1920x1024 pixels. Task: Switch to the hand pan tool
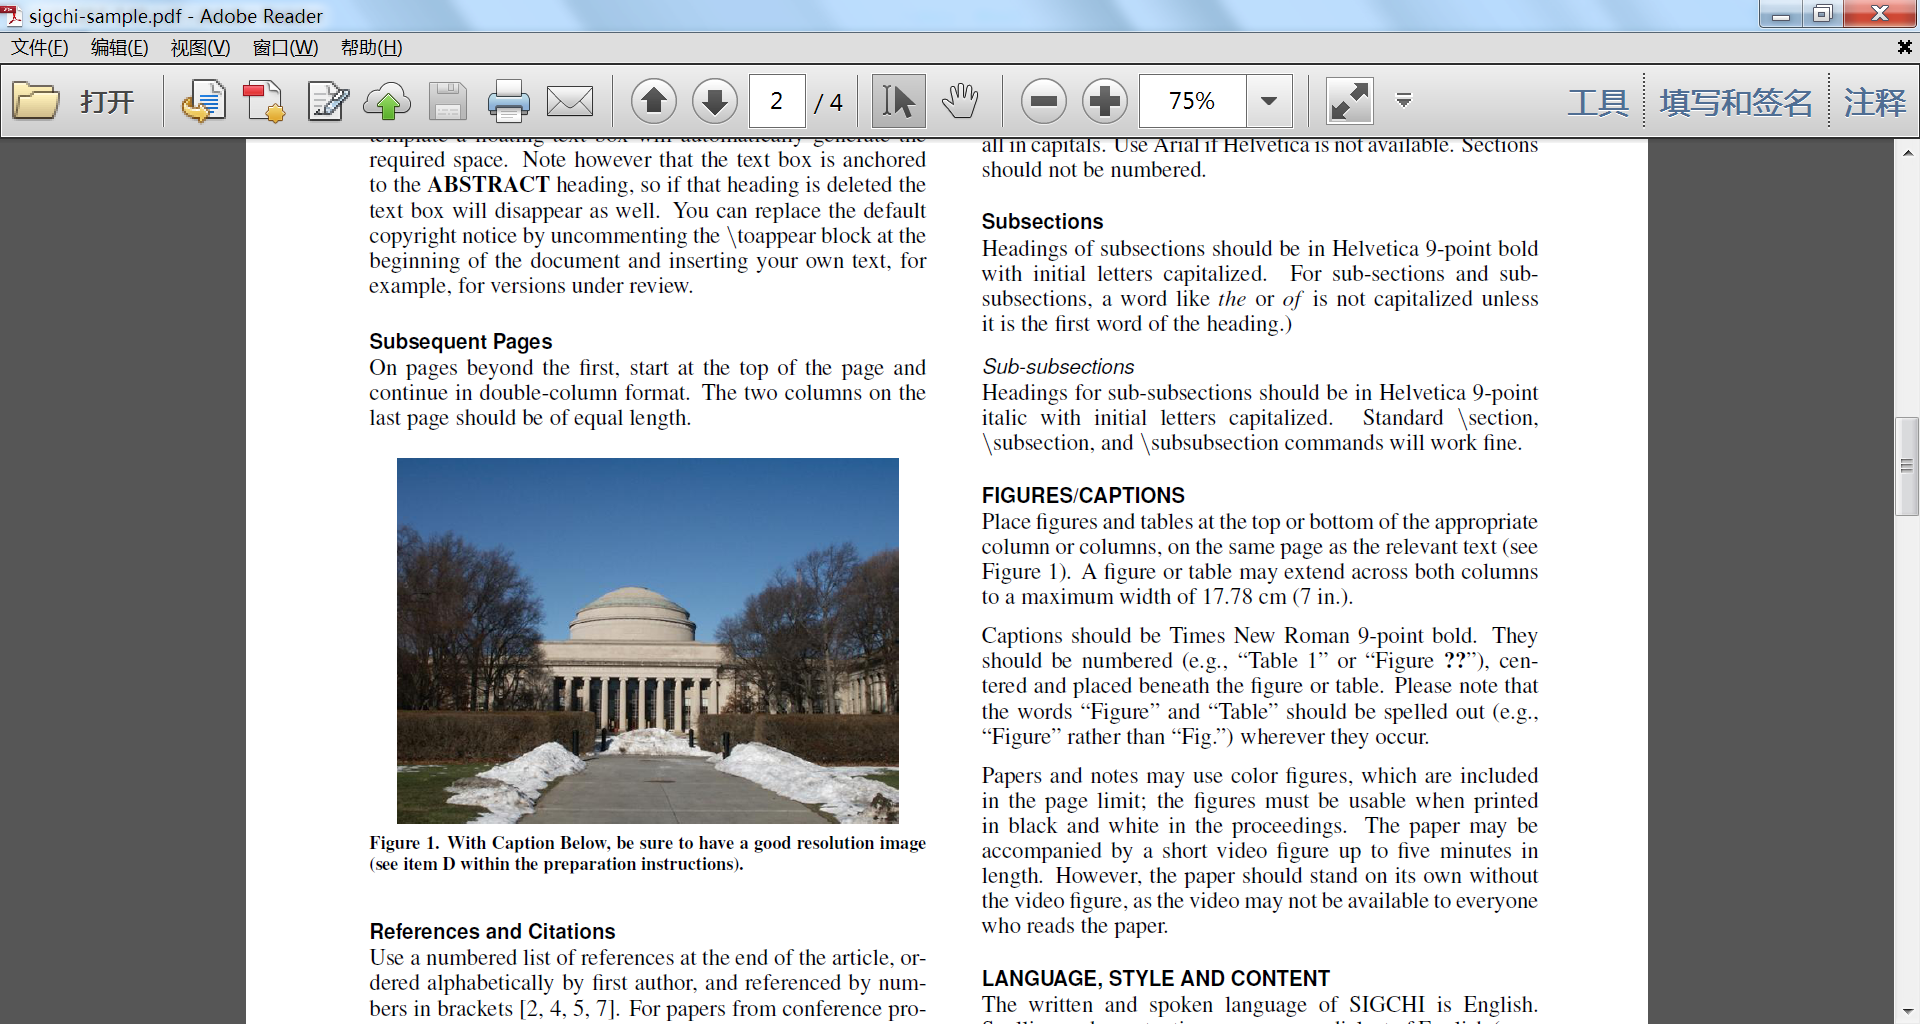(960, 101)
